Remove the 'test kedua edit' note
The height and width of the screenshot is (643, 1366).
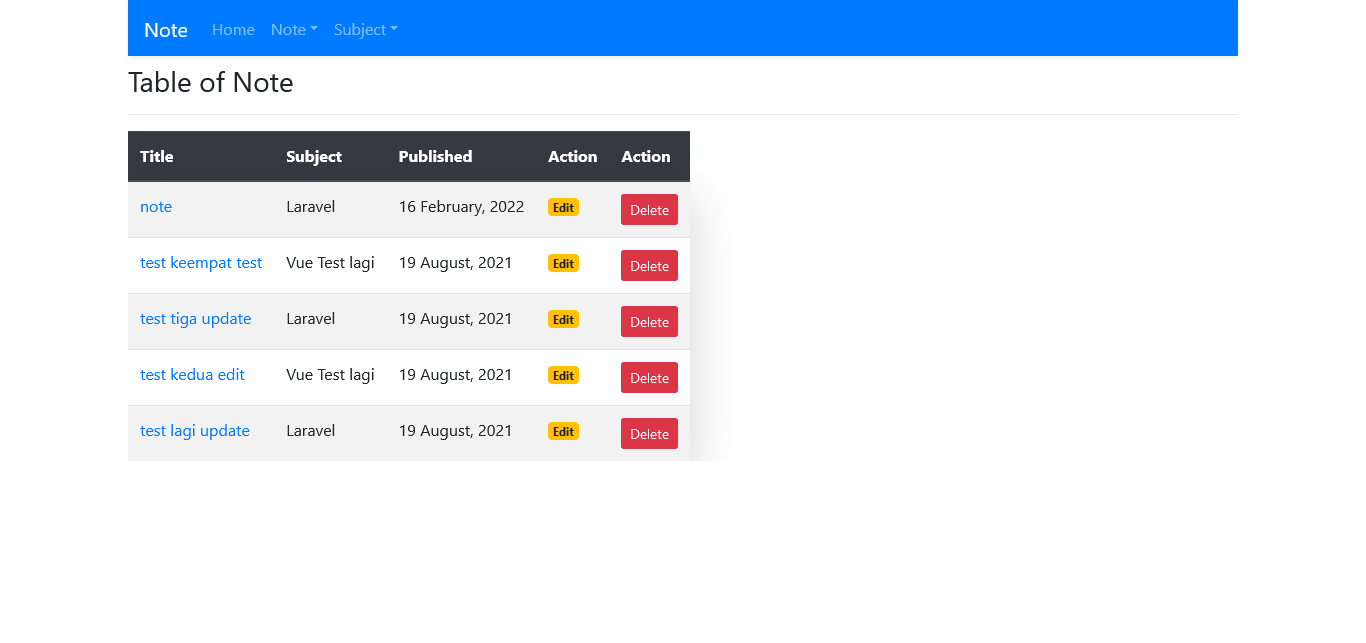point(649,378)
